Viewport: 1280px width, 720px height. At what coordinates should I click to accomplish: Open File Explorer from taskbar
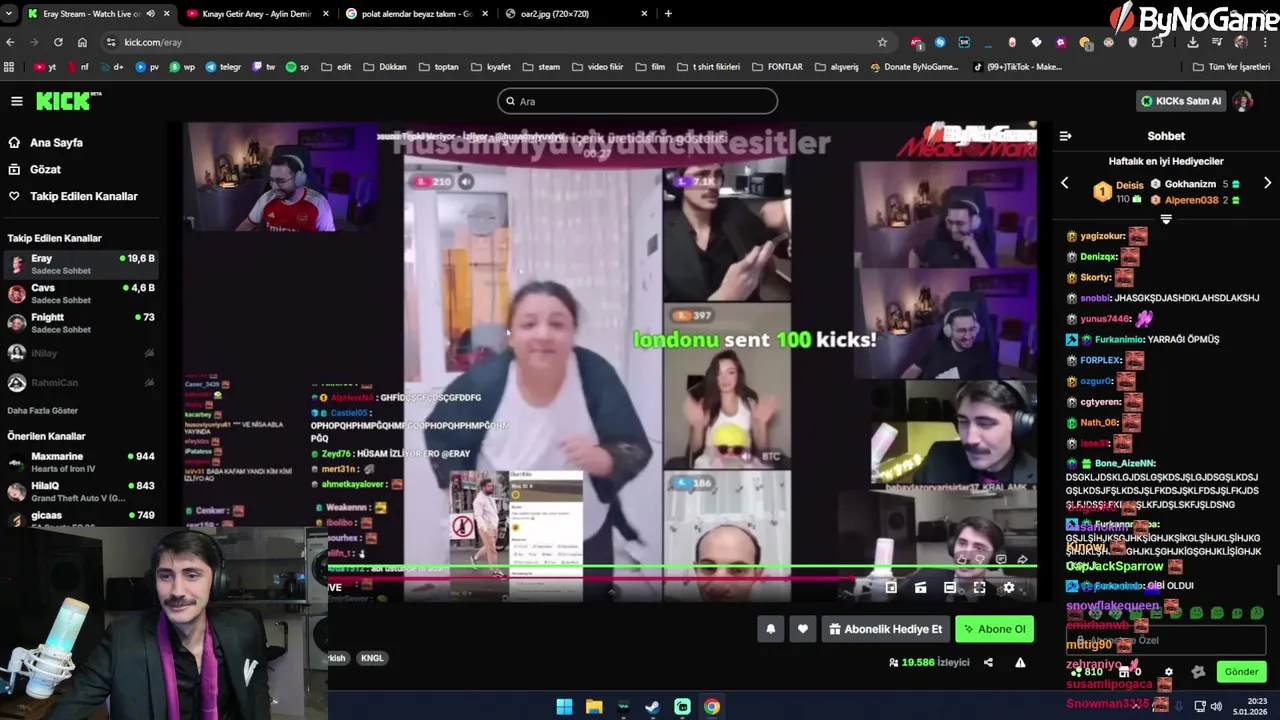coord(594,707)
